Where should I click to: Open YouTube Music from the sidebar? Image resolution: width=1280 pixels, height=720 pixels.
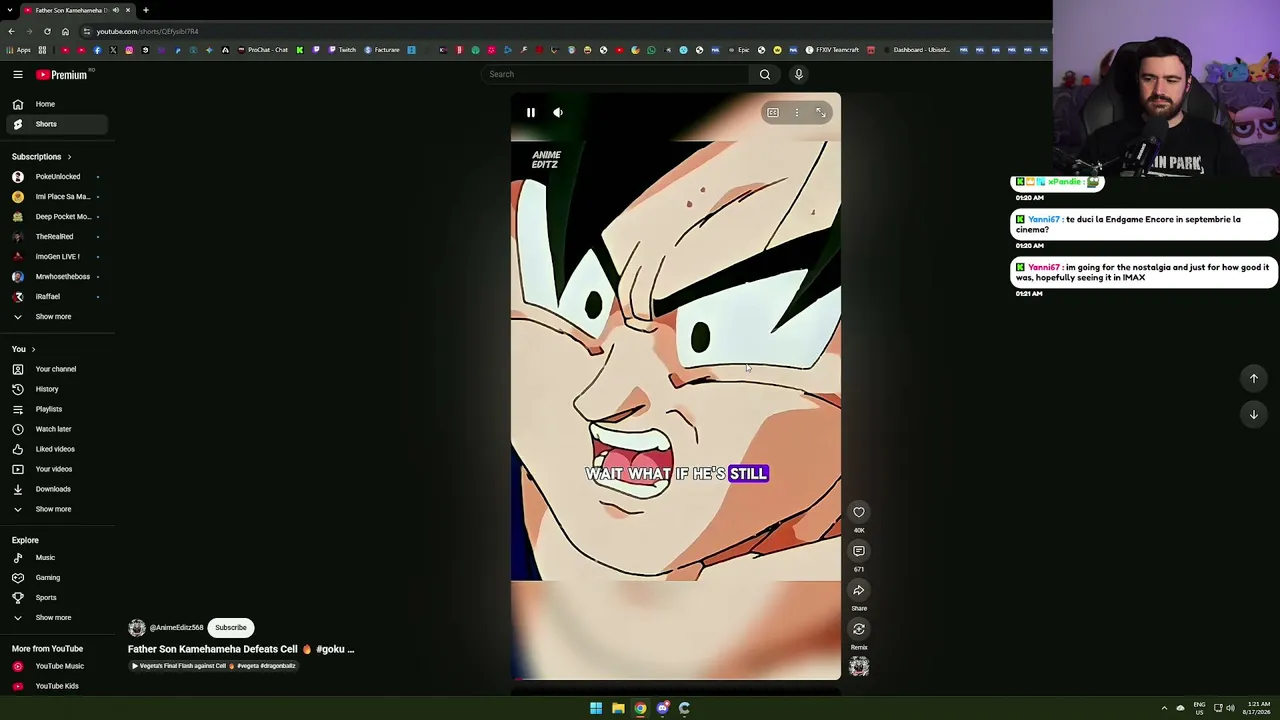pyautogui.click(x=56, y=666)
